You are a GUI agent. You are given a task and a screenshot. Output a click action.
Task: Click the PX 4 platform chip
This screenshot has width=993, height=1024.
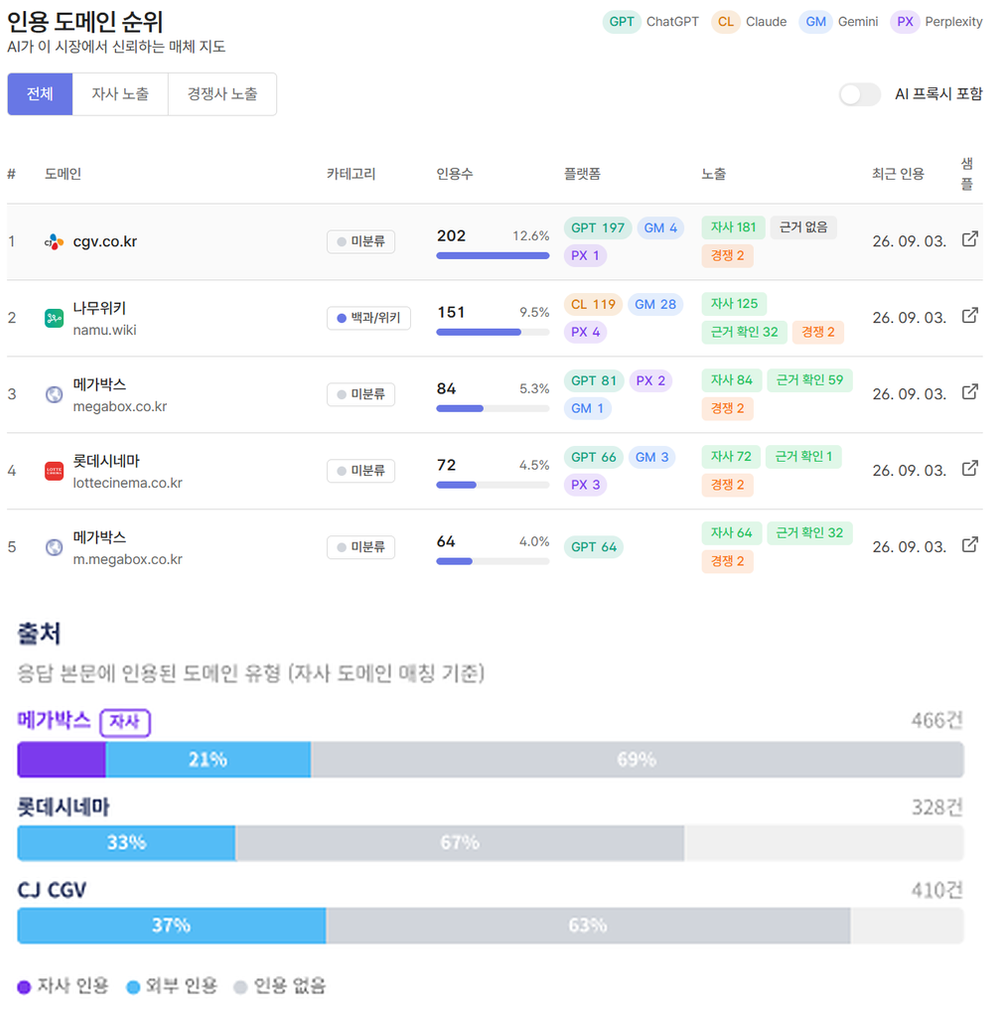(x=586, y=332)
